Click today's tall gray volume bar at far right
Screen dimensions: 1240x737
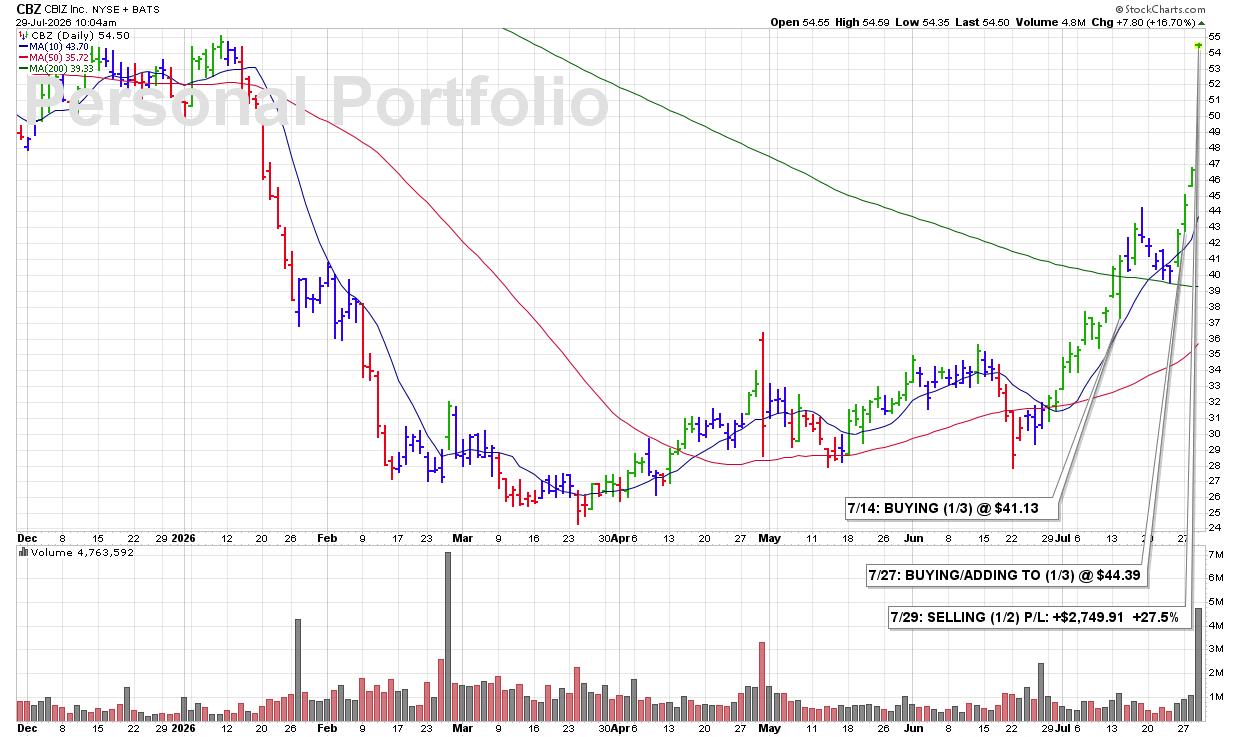[x=1197, y=665]
